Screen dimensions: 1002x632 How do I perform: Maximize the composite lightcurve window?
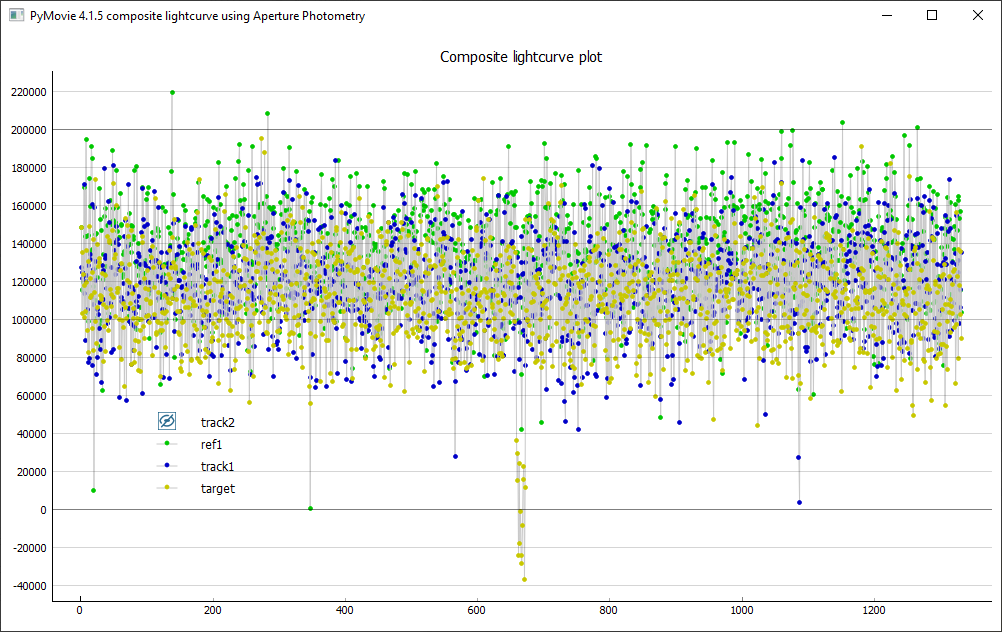[932, 16]
